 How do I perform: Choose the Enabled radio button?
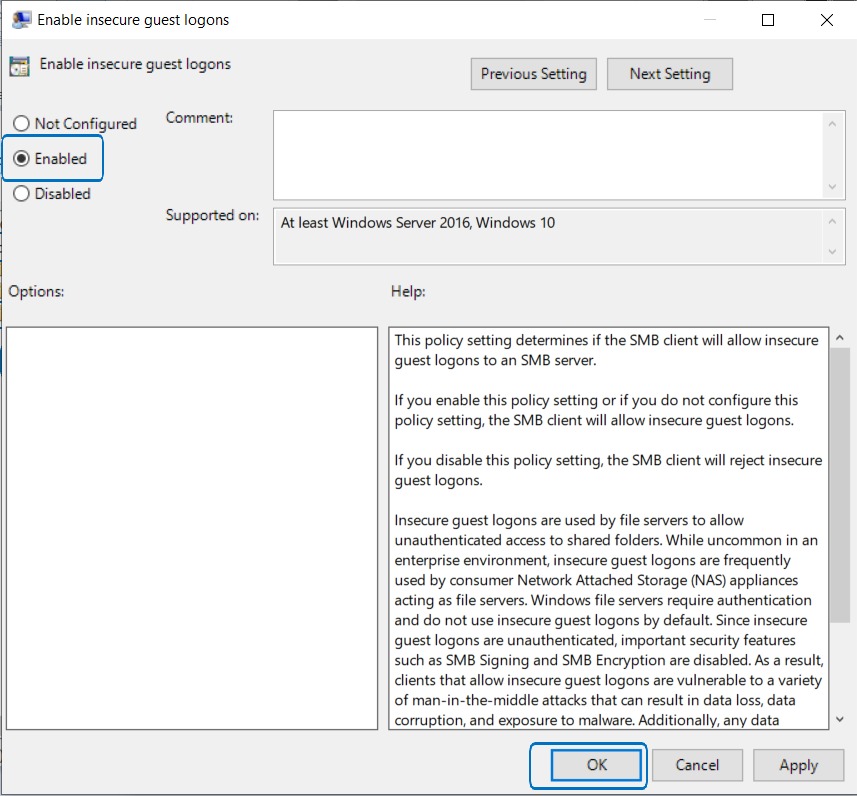pyautogui.click(x=21, y=159)
